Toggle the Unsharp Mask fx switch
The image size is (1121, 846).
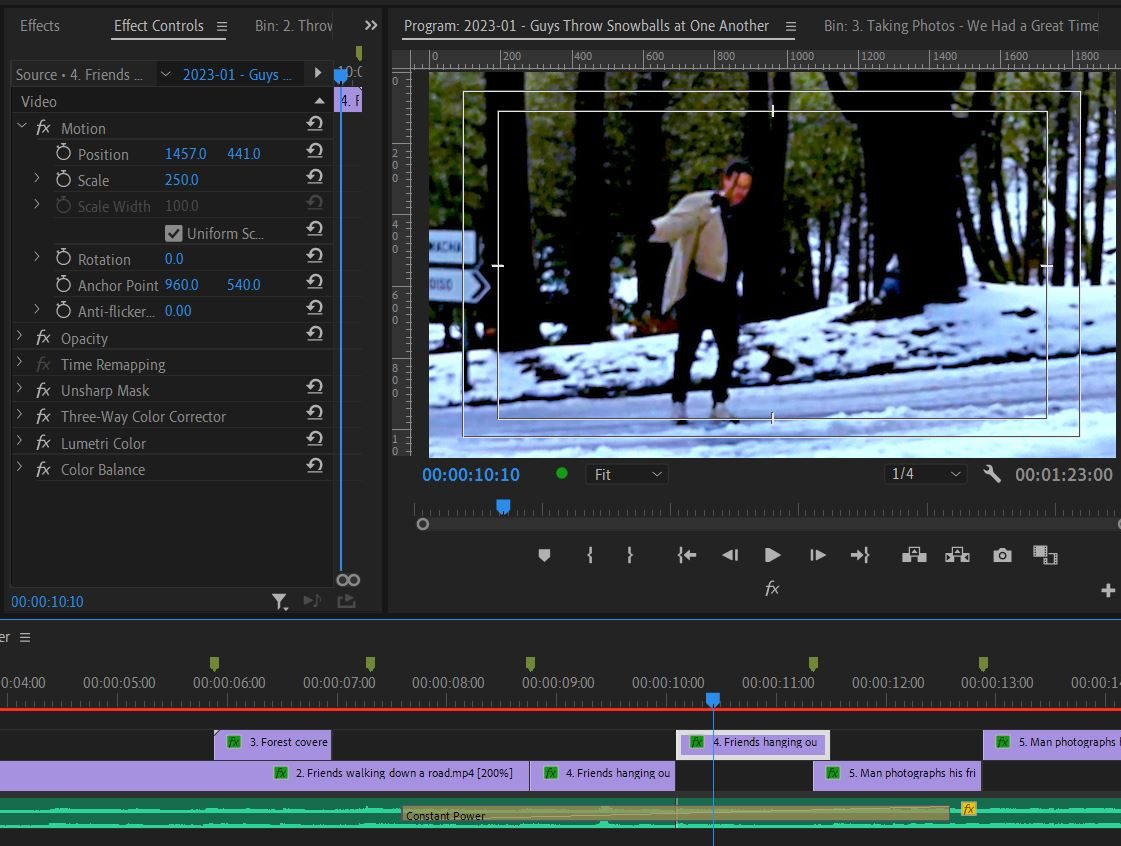[43, 390]
